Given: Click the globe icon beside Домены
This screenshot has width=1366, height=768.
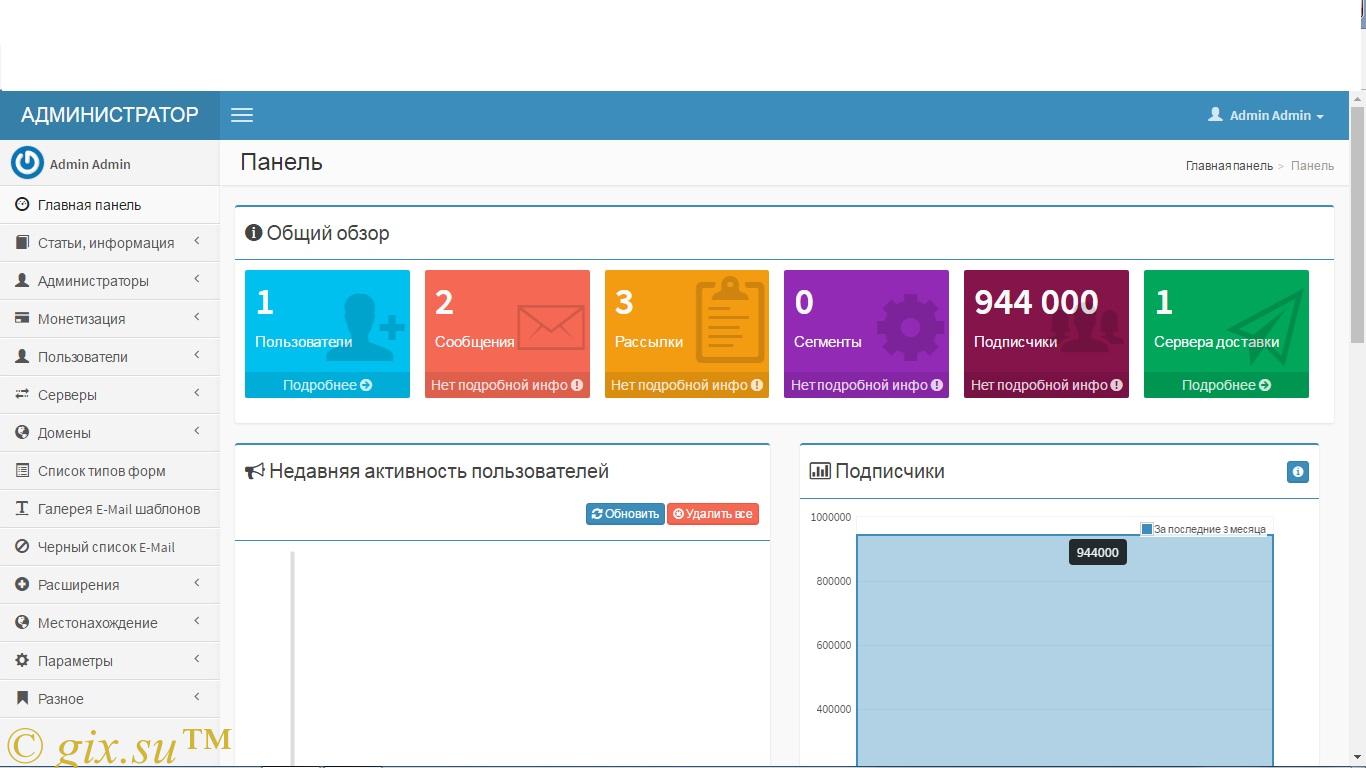Looking at the screenshot, I should pos(22,432).
